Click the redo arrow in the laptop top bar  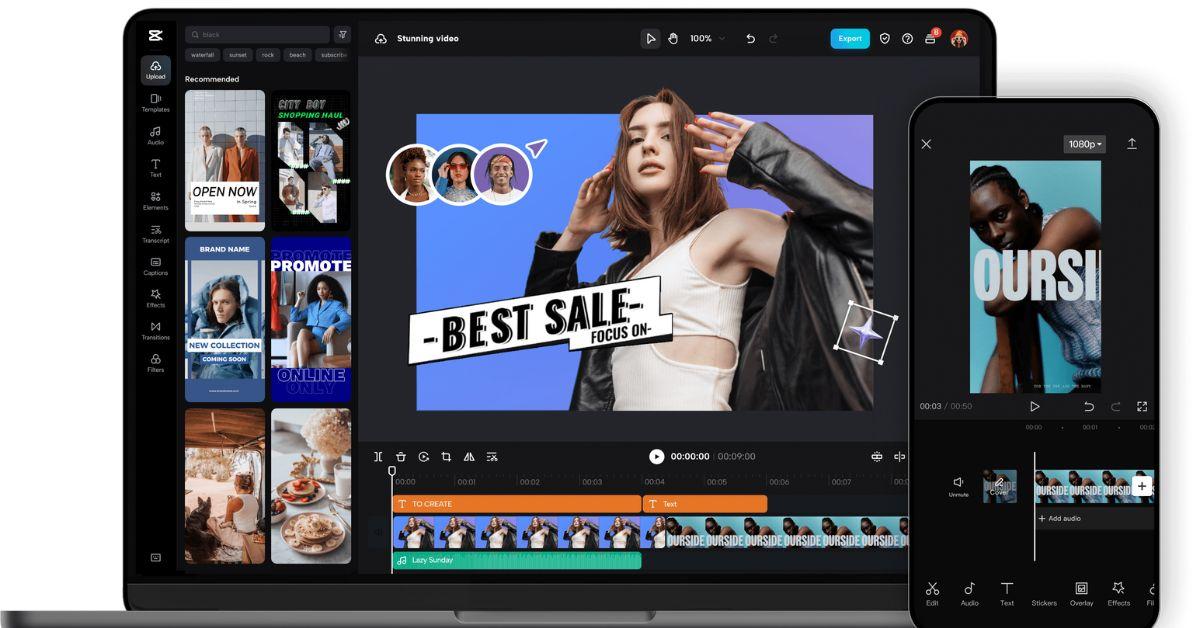773,39
